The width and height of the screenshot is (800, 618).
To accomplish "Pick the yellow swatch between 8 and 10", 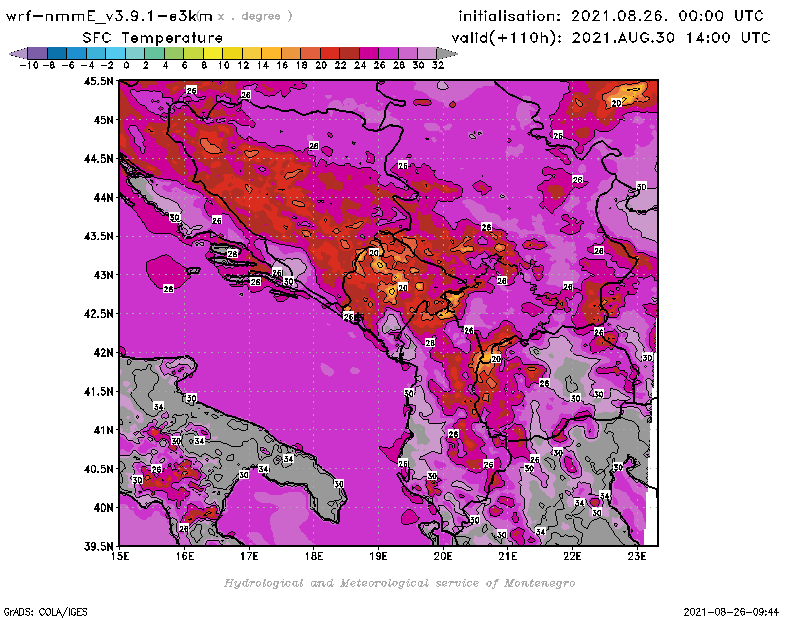I will (213, 53).
